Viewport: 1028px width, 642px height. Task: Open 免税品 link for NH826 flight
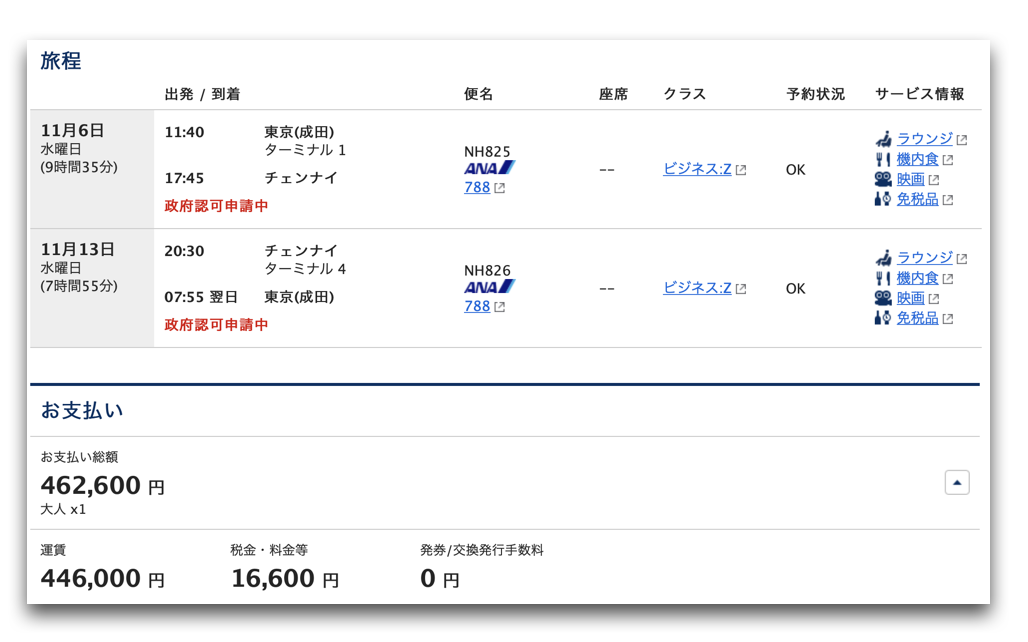(917, 318)
